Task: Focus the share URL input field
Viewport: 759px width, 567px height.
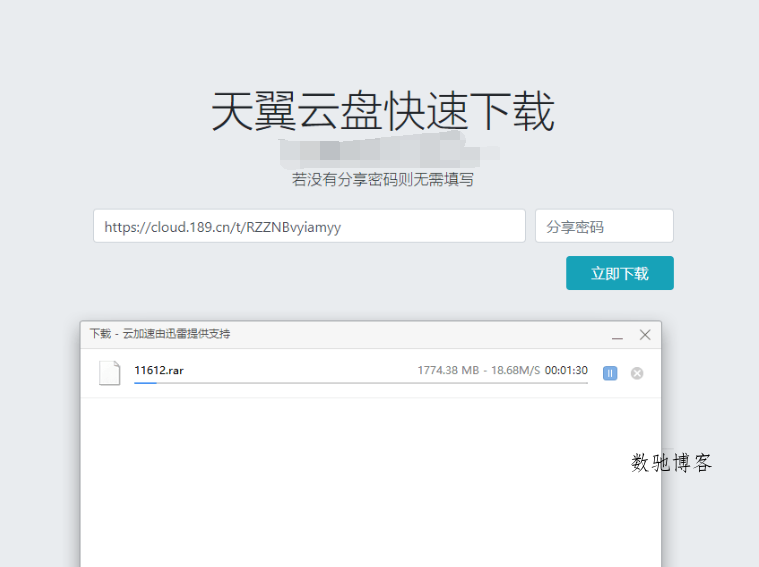Action: click(x=309, y=226)
